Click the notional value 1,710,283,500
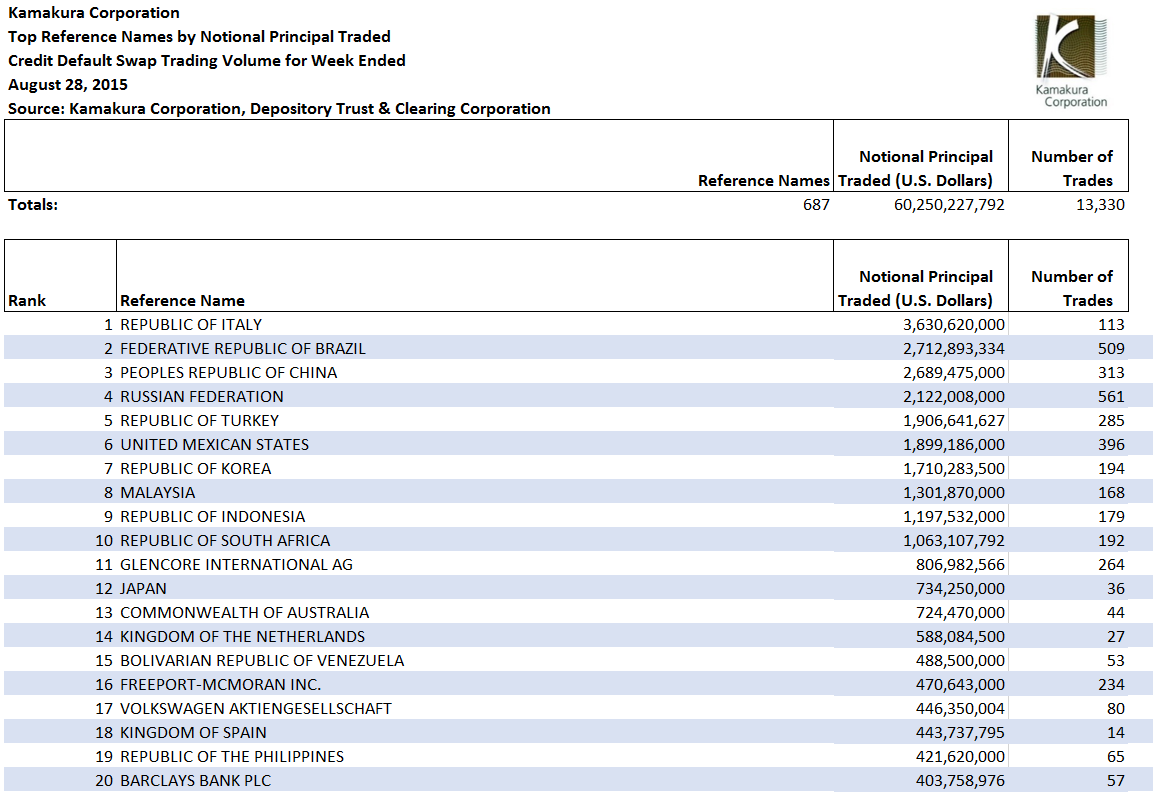 pyautogui.click(x=954, y=468)
